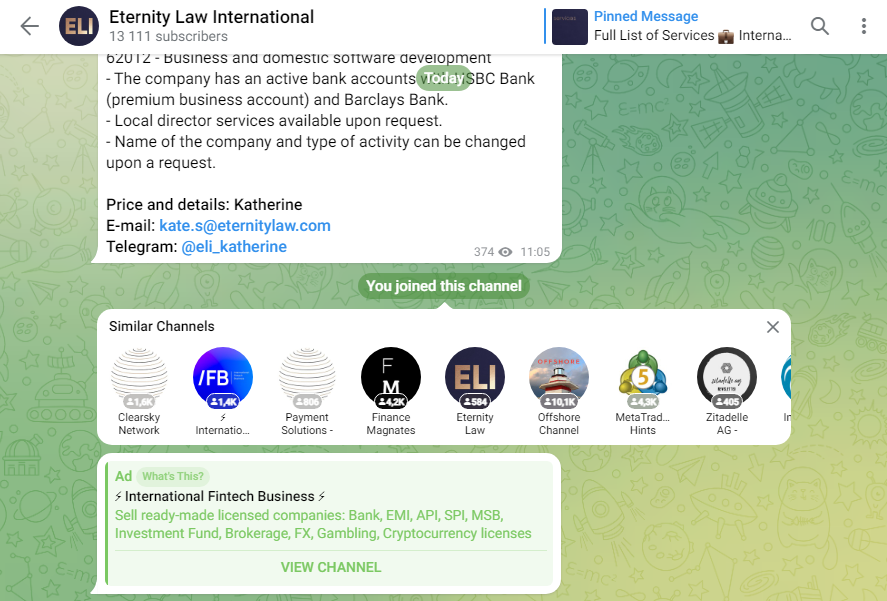Open the three-dot options menu

click(x=863, y=26)
